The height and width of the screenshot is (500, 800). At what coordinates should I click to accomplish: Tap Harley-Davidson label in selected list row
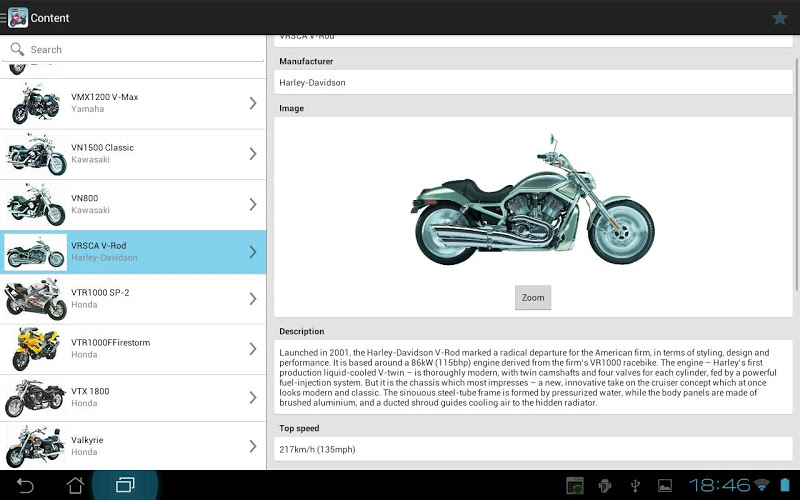(x=104, y=258)
